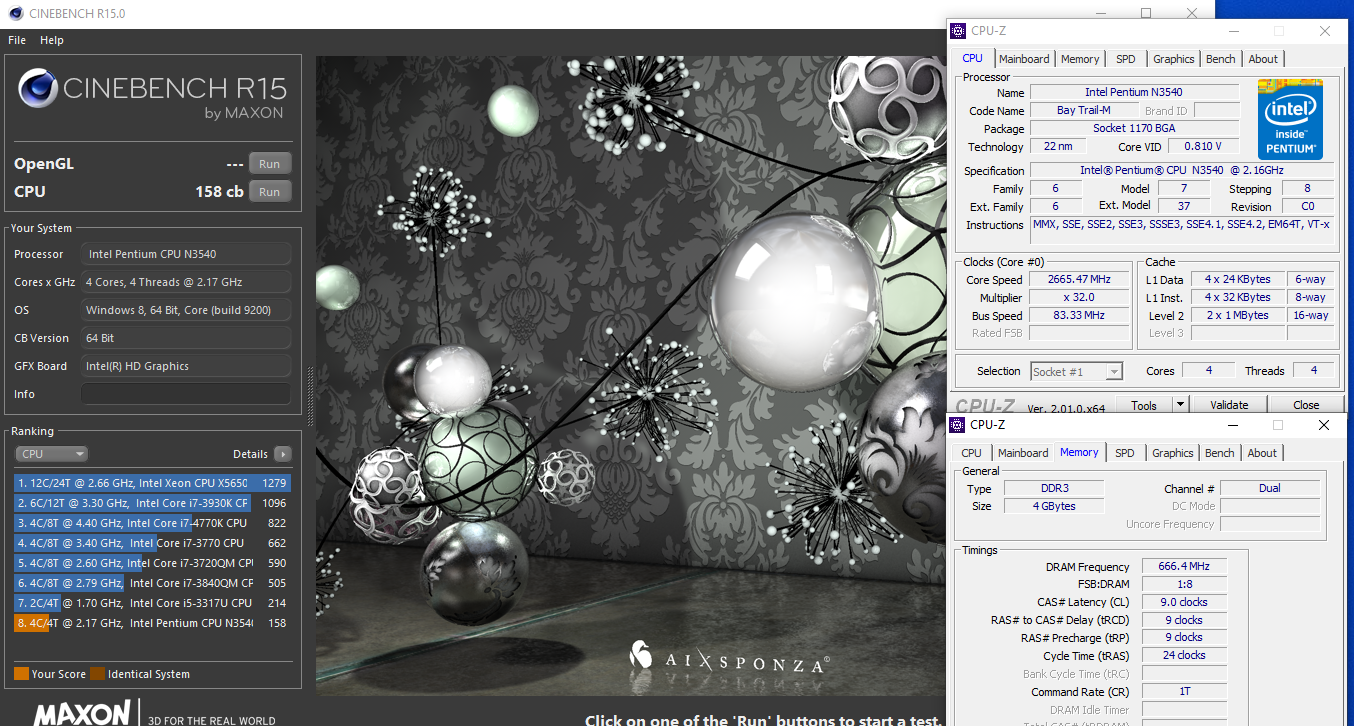Image resolution: width=1354 pixels, height=726 pixels.
Task: Click the Identical System legend swatch
Action: [97, 674]
